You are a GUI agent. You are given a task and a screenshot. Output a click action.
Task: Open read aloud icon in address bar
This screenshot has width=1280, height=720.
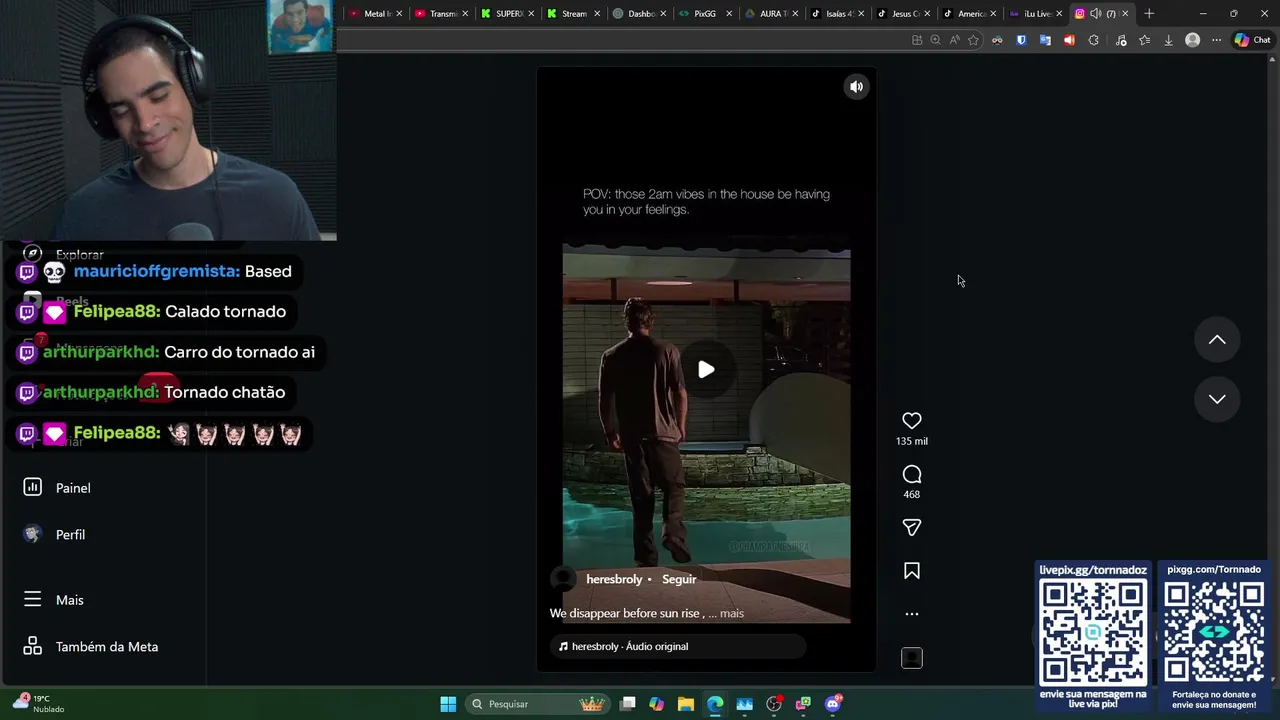click(954, 40)
